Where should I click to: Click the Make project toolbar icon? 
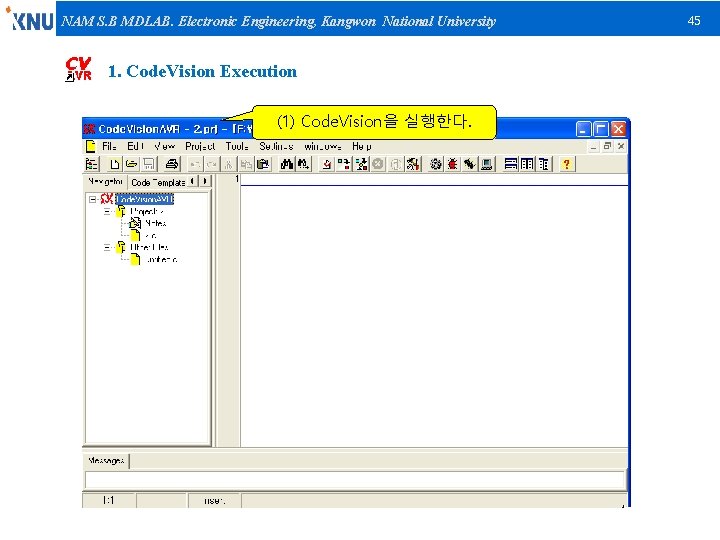point(361,164)
